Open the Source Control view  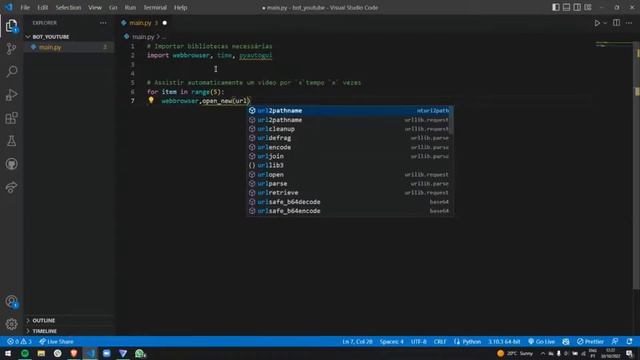click(11, 49)
